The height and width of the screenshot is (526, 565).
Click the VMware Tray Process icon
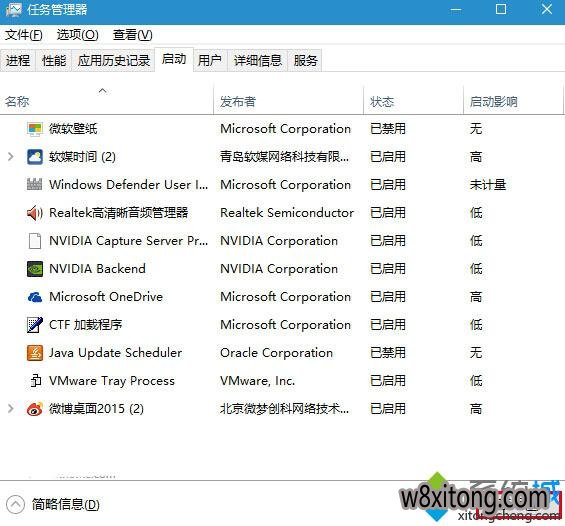[36, 381]
